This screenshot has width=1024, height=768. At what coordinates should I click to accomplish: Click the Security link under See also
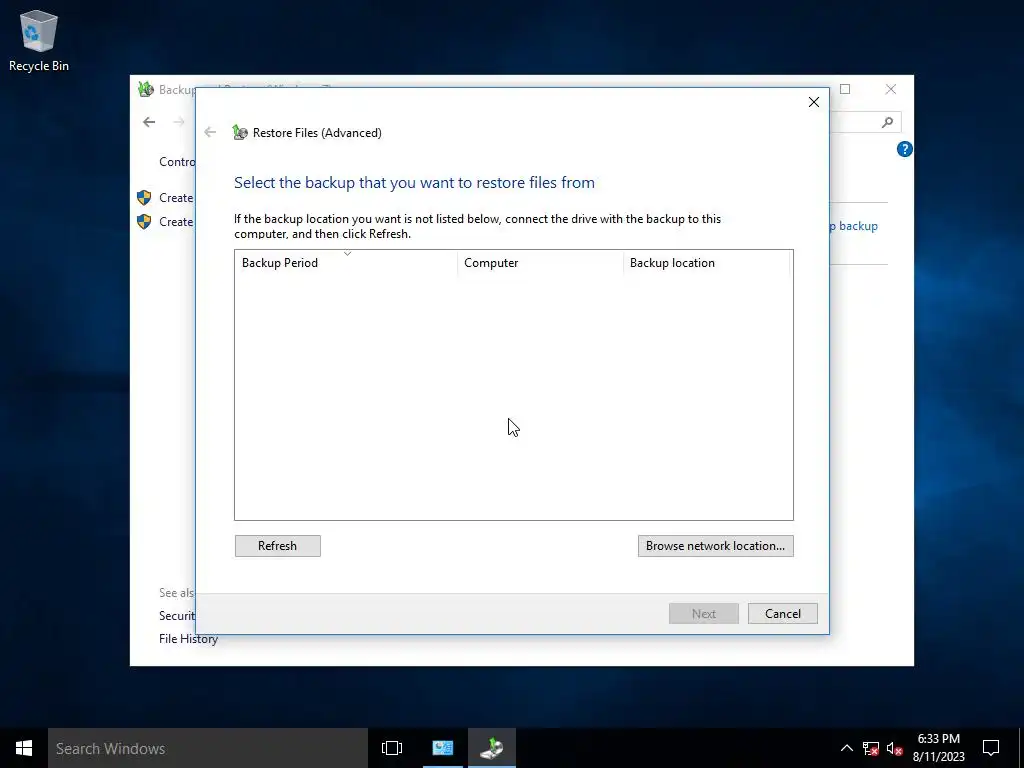coord(177,616)
